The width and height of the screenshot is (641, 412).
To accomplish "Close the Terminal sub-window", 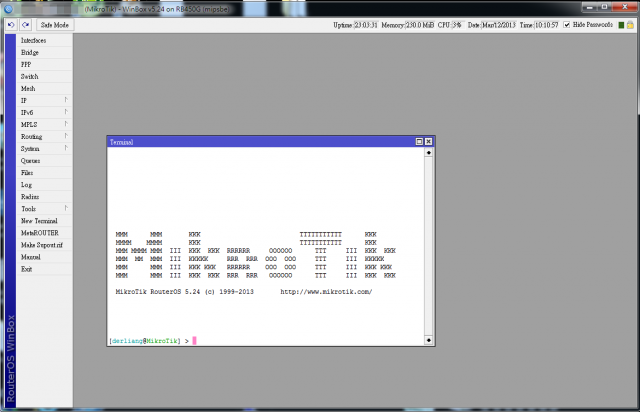I will tap(428, 141).
